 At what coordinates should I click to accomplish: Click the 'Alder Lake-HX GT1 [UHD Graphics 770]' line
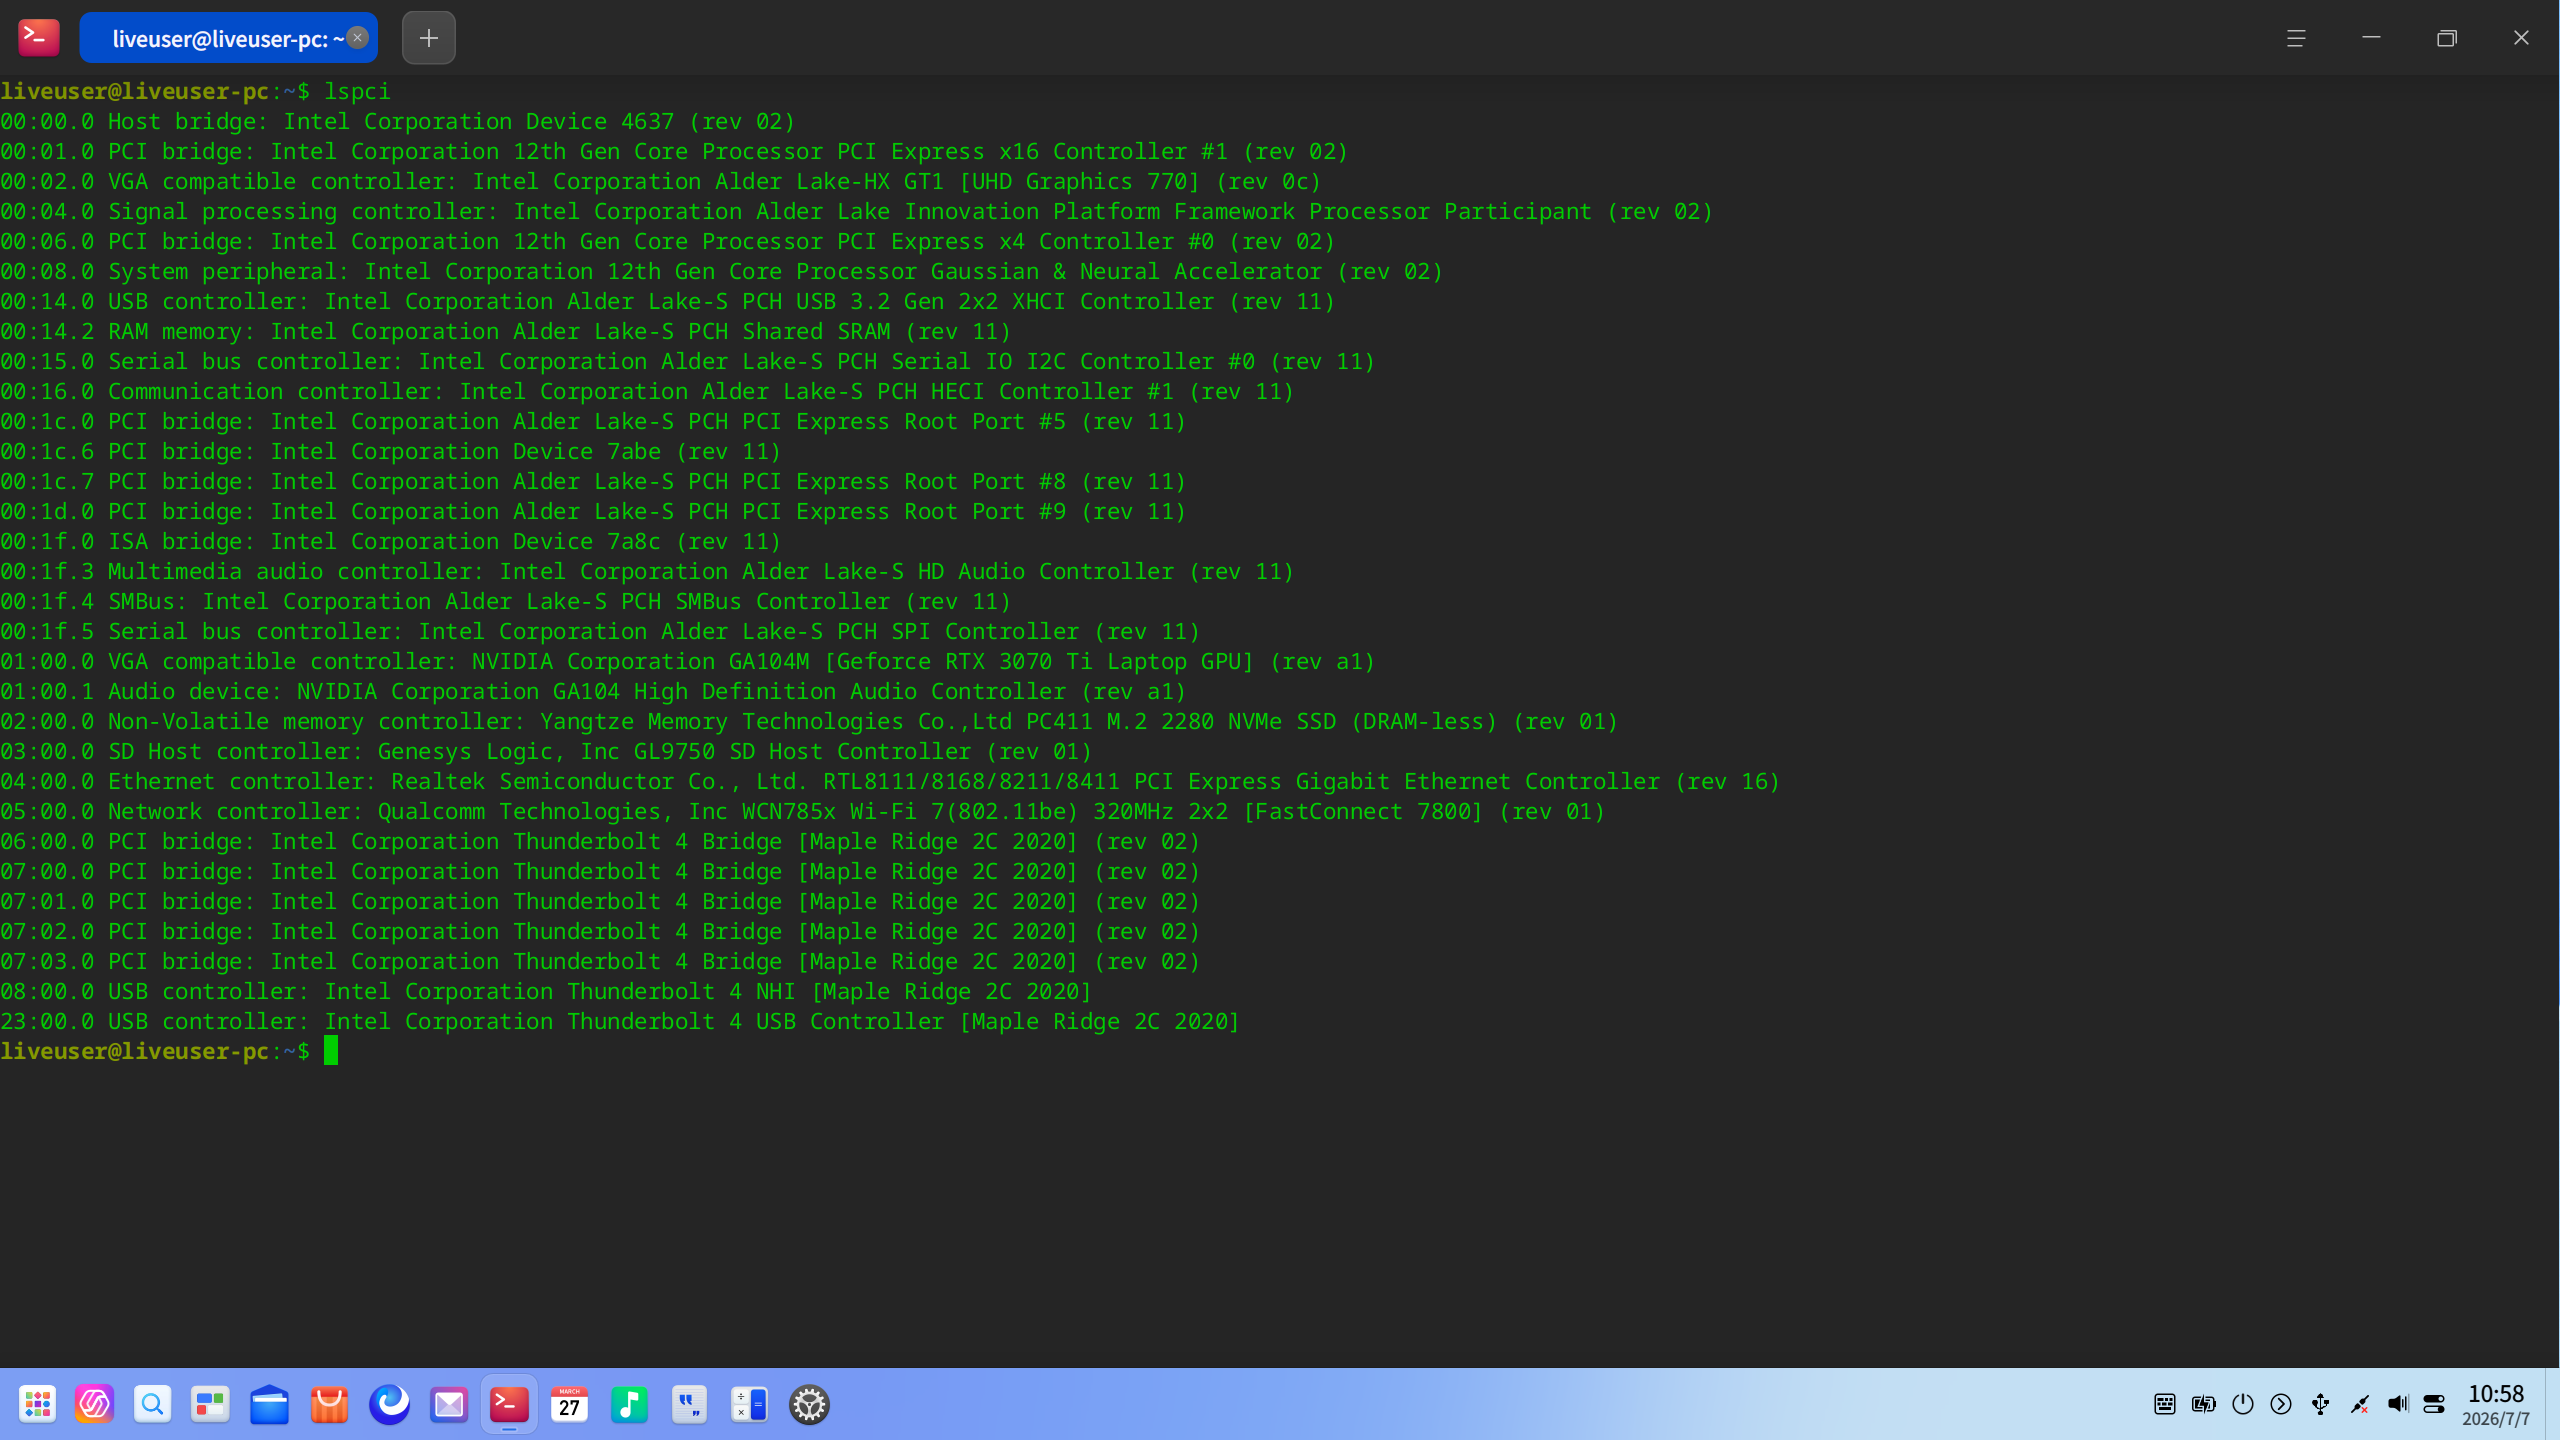(x=661, y=182)
